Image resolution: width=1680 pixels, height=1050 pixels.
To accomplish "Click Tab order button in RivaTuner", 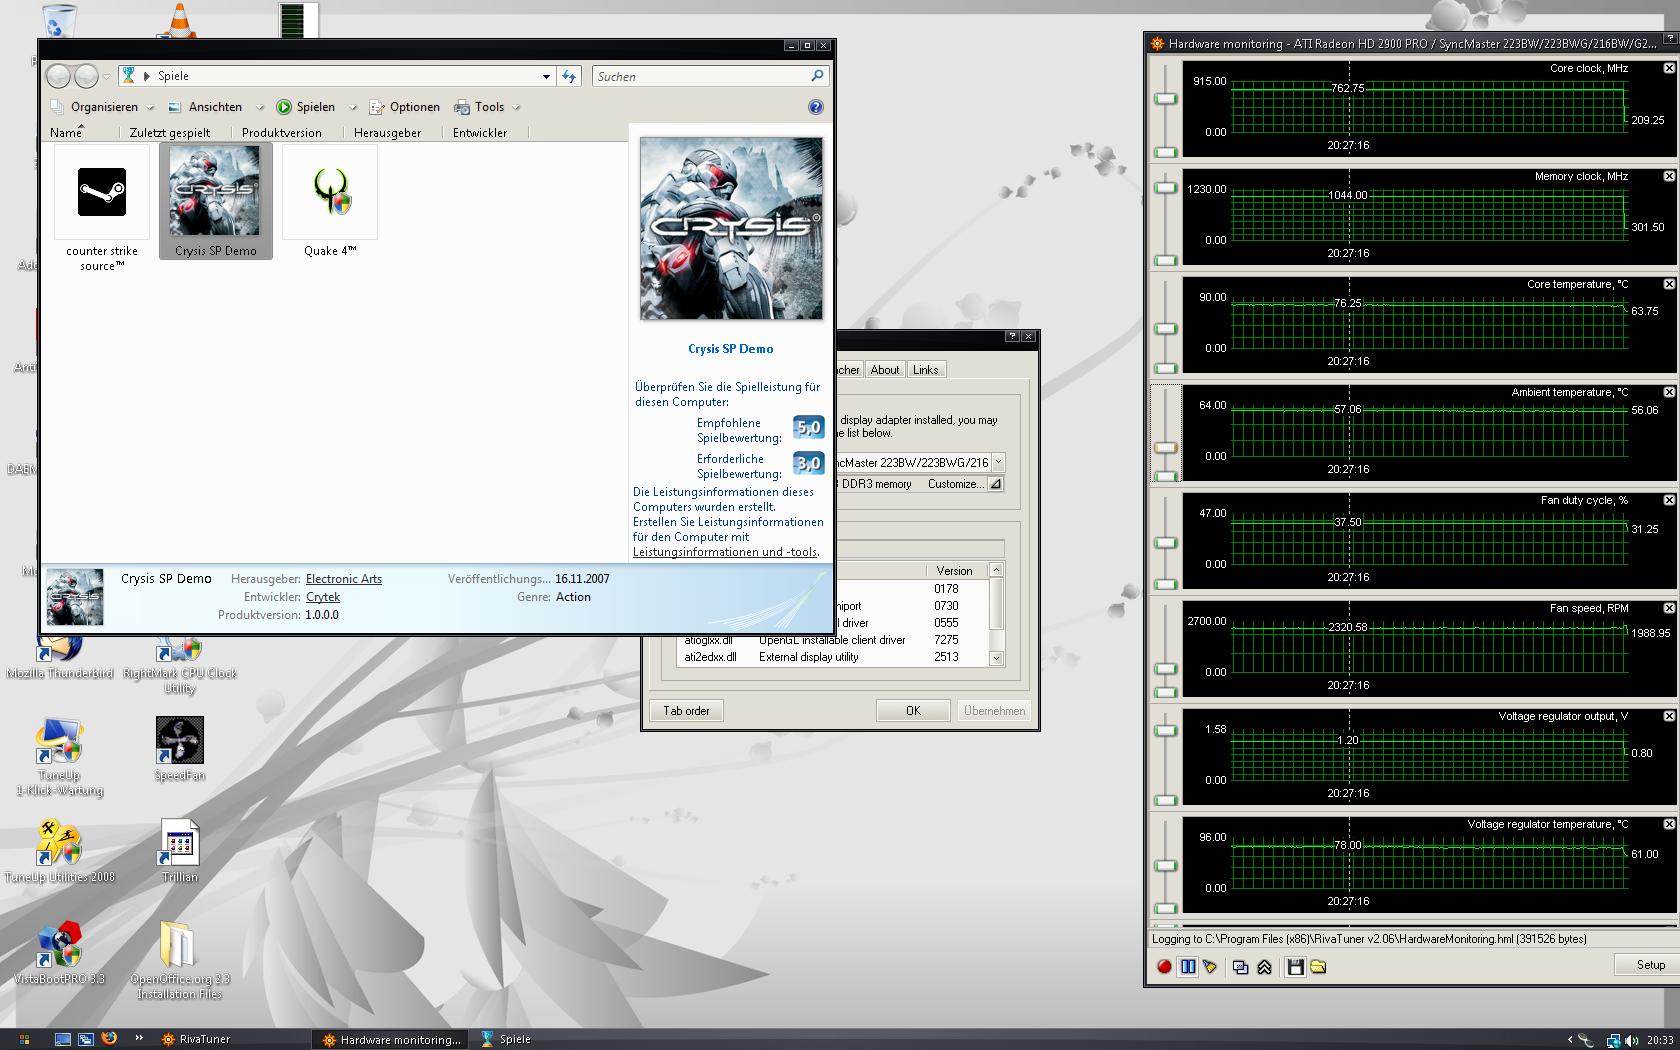I will (x=686, y=711).
